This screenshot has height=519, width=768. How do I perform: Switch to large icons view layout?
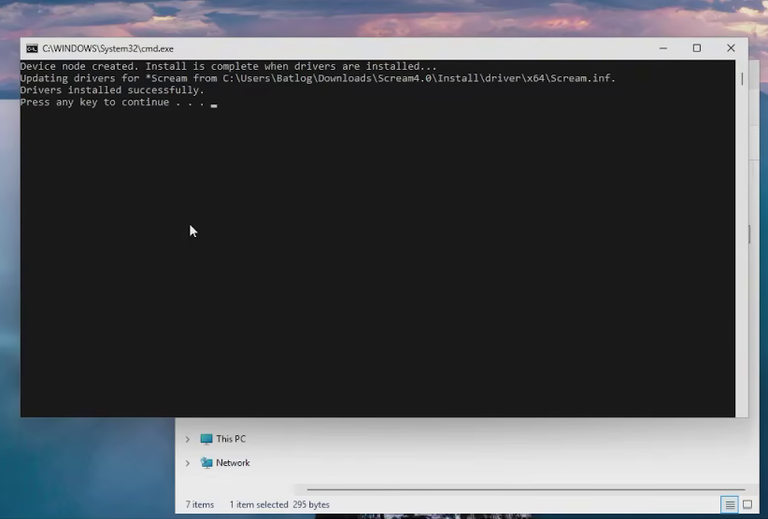point(747,504)
